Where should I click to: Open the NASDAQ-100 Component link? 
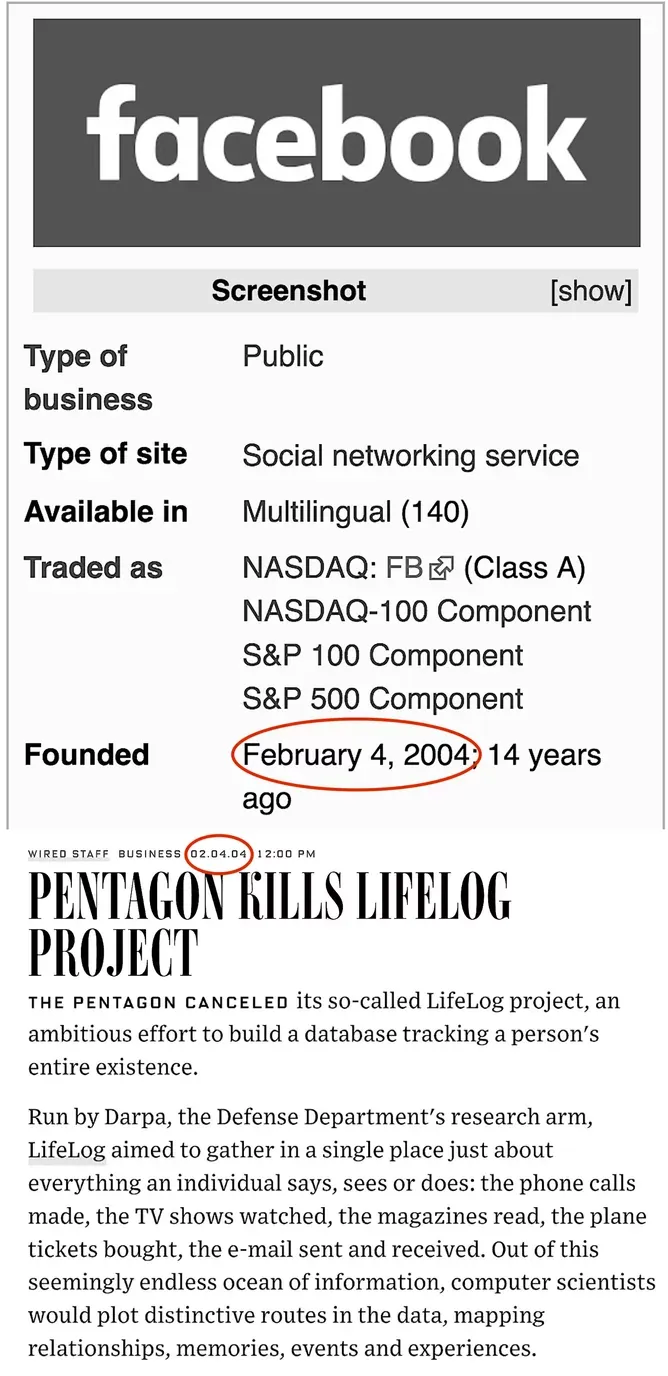pos(417,611)
